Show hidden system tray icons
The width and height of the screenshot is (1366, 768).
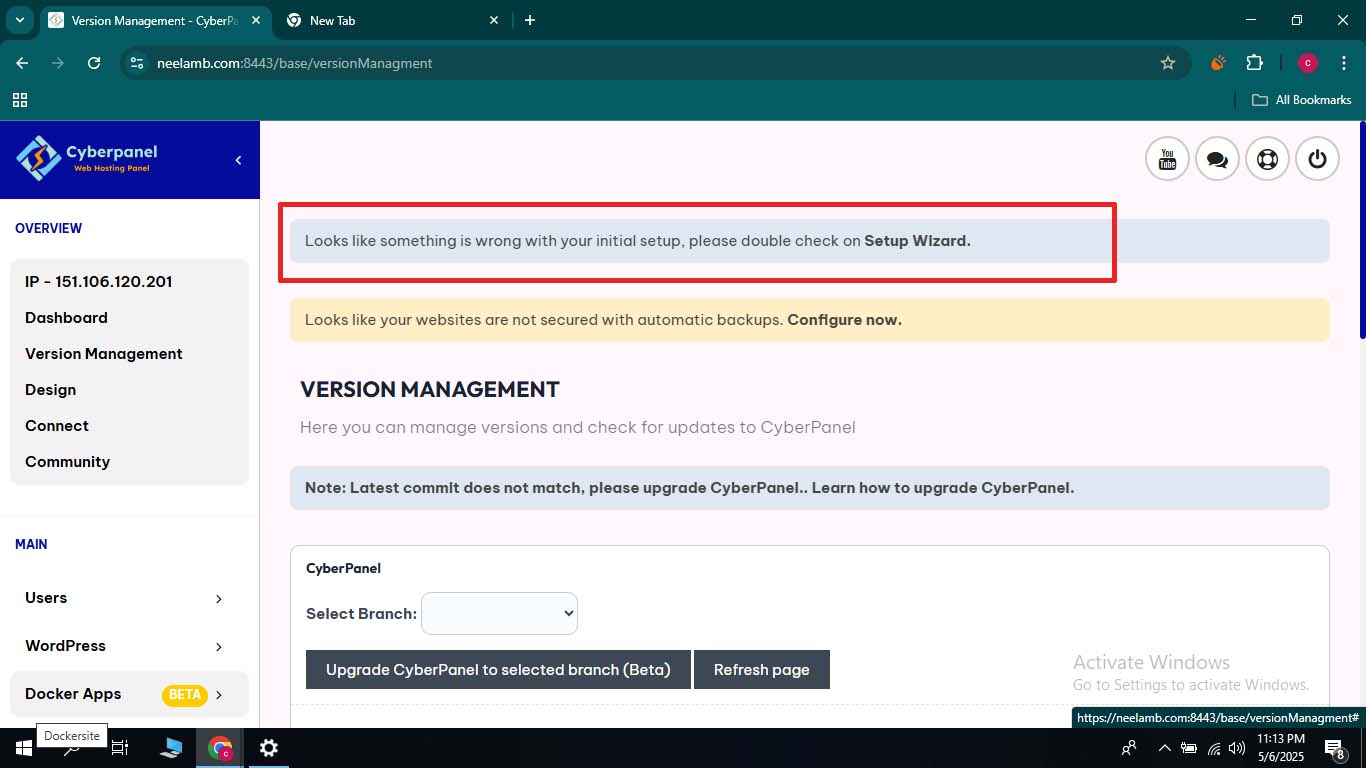tap(1164, 748)
